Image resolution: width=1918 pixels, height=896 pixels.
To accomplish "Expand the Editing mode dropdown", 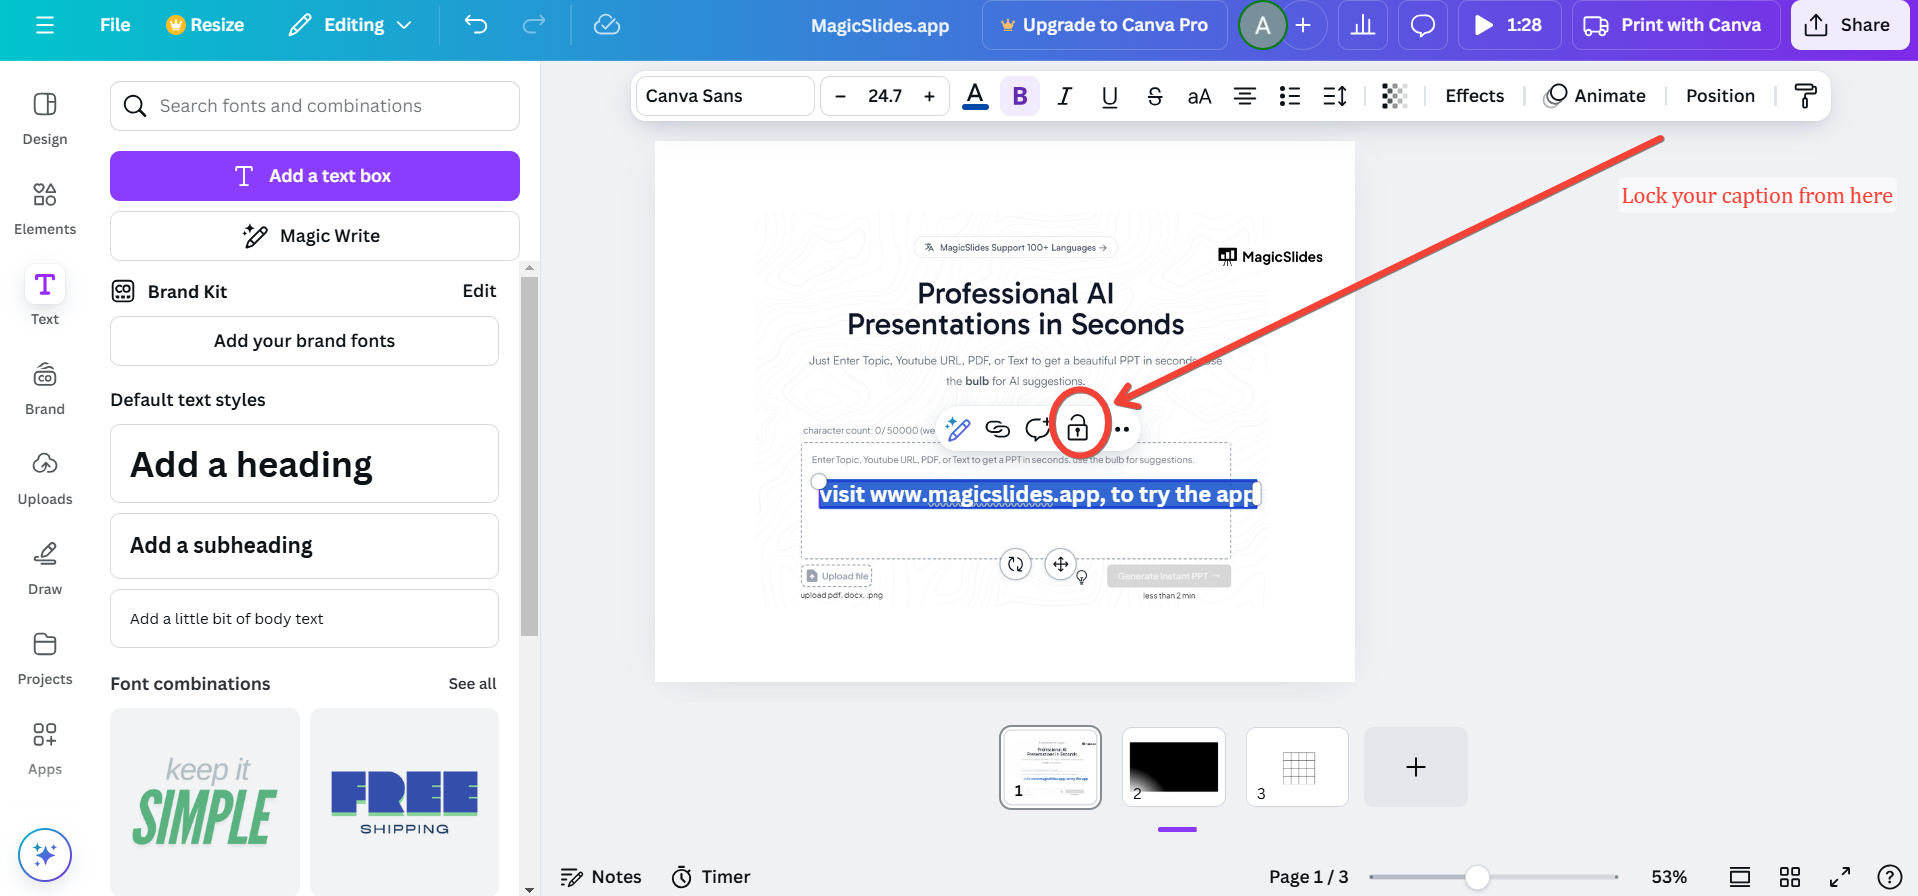I will tap(351, 25).
